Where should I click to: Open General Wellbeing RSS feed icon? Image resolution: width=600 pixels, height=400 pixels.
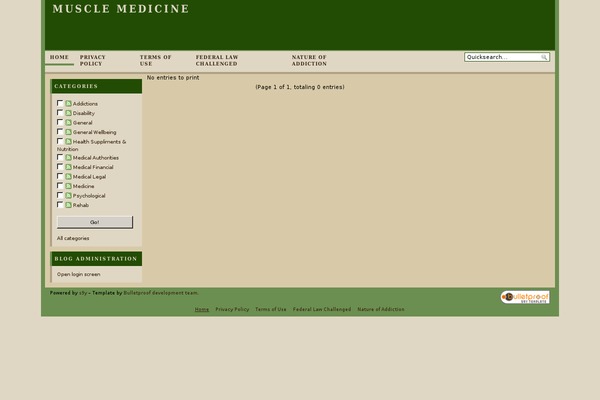point(68,132)
